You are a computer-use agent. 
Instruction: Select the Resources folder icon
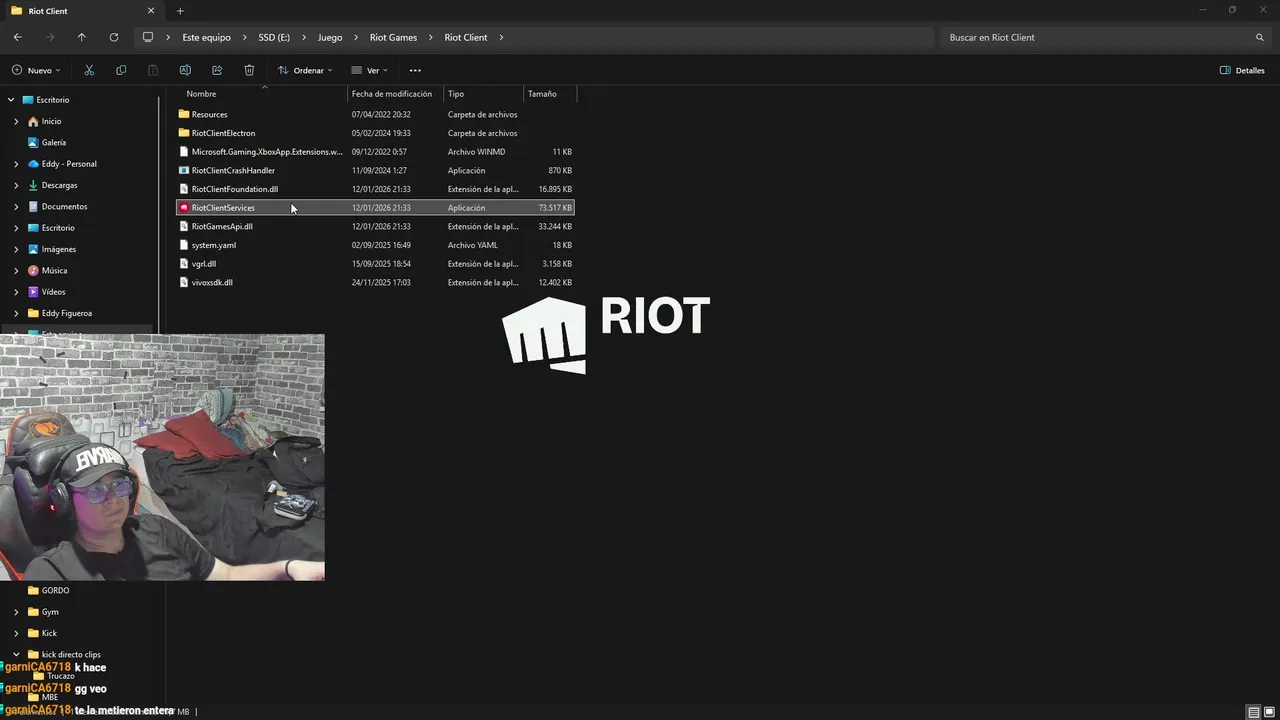[183, 114]
